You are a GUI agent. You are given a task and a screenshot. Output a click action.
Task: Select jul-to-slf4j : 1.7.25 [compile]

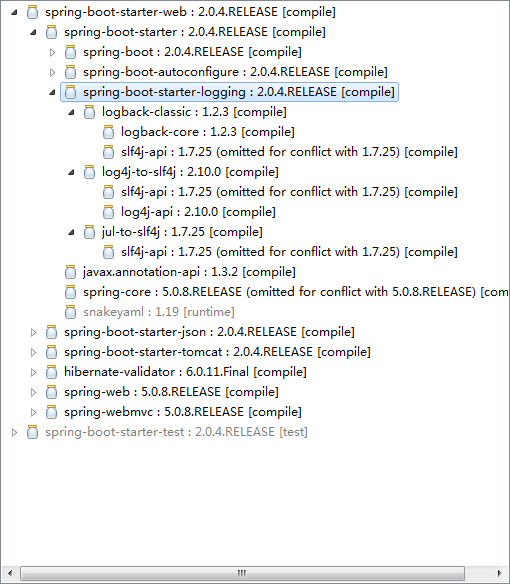click(x=182, y=232)
